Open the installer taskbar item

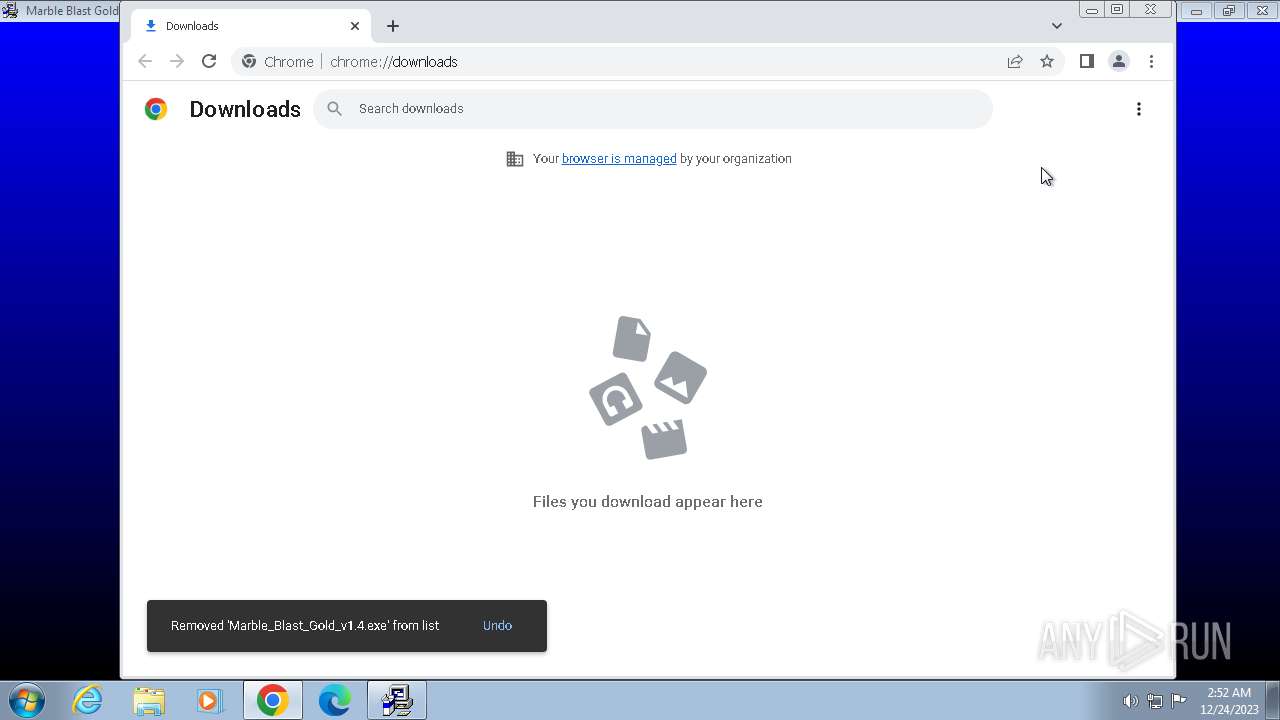pyautogui.click(x=397, y=700)
